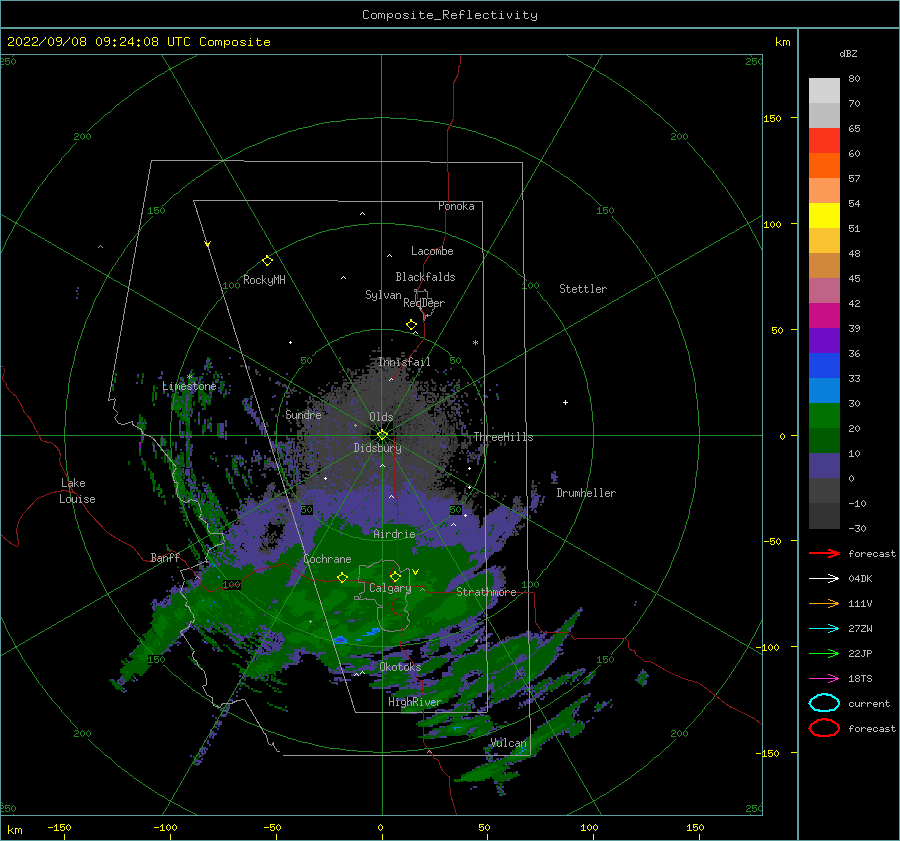Click the yellow diamond marker beside Cochrane
This screenshot has width=900, height=841.
coord(342,577)
